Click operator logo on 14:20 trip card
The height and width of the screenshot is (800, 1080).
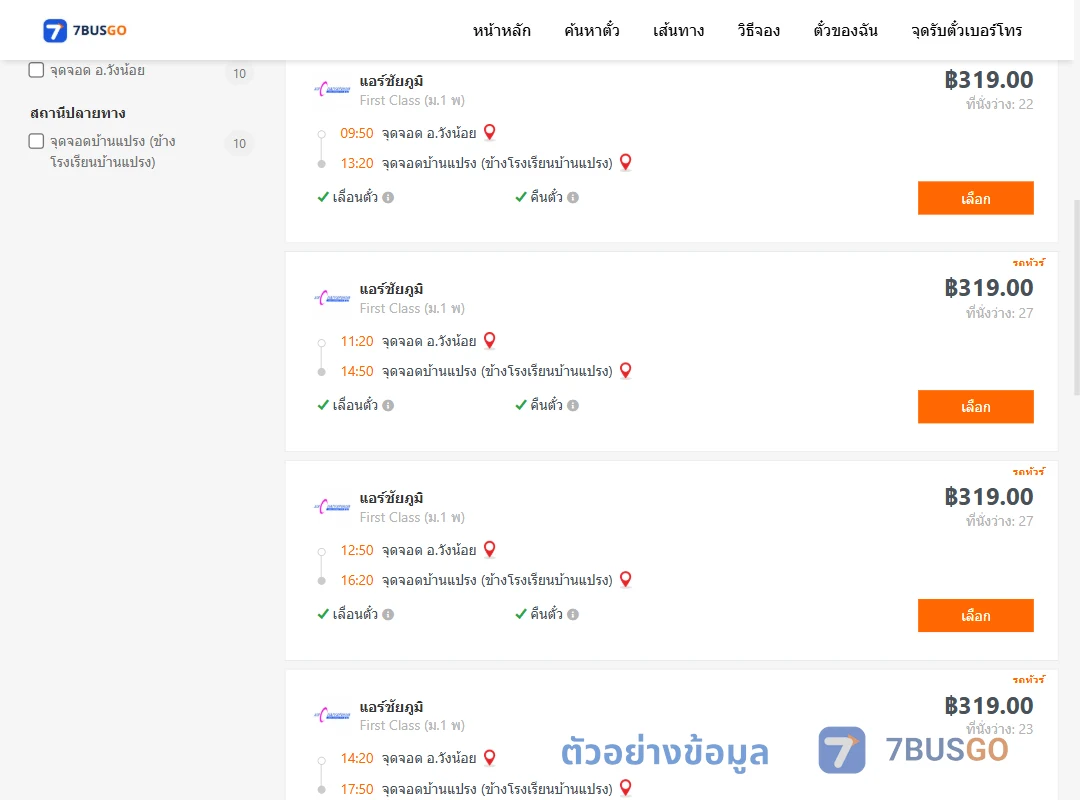click(333, 715)
